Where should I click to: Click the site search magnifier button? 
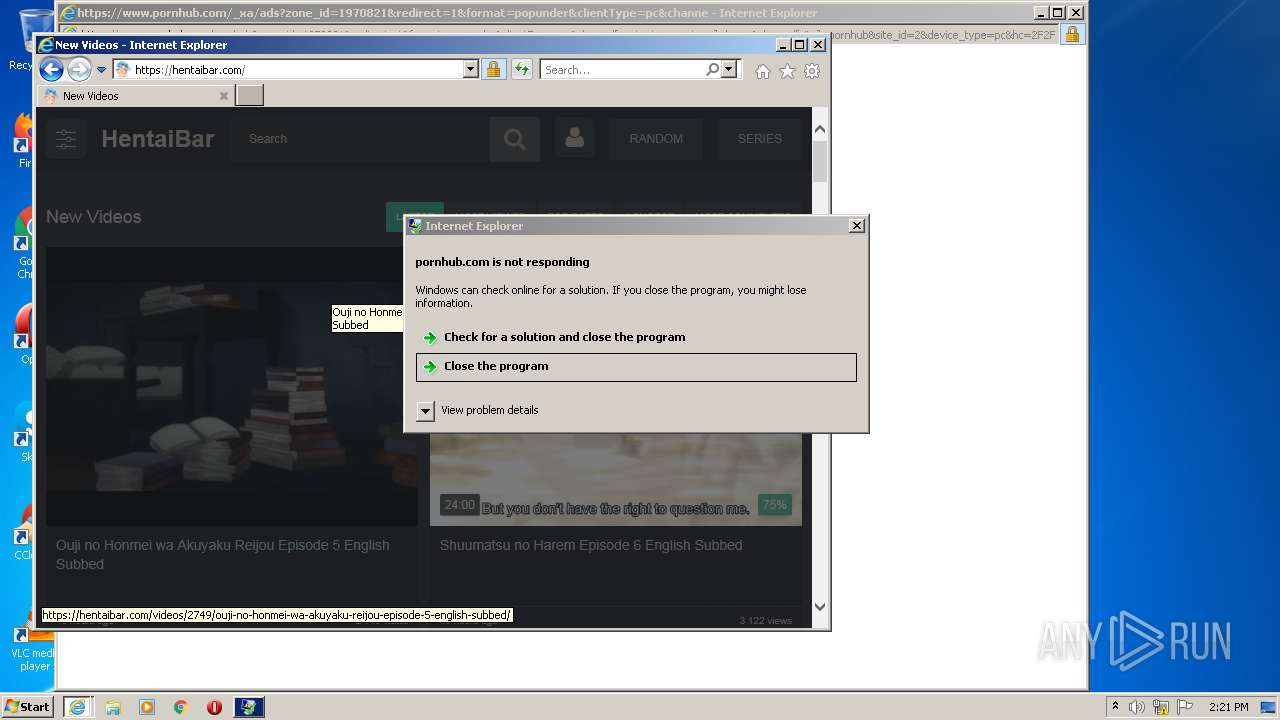515,140
